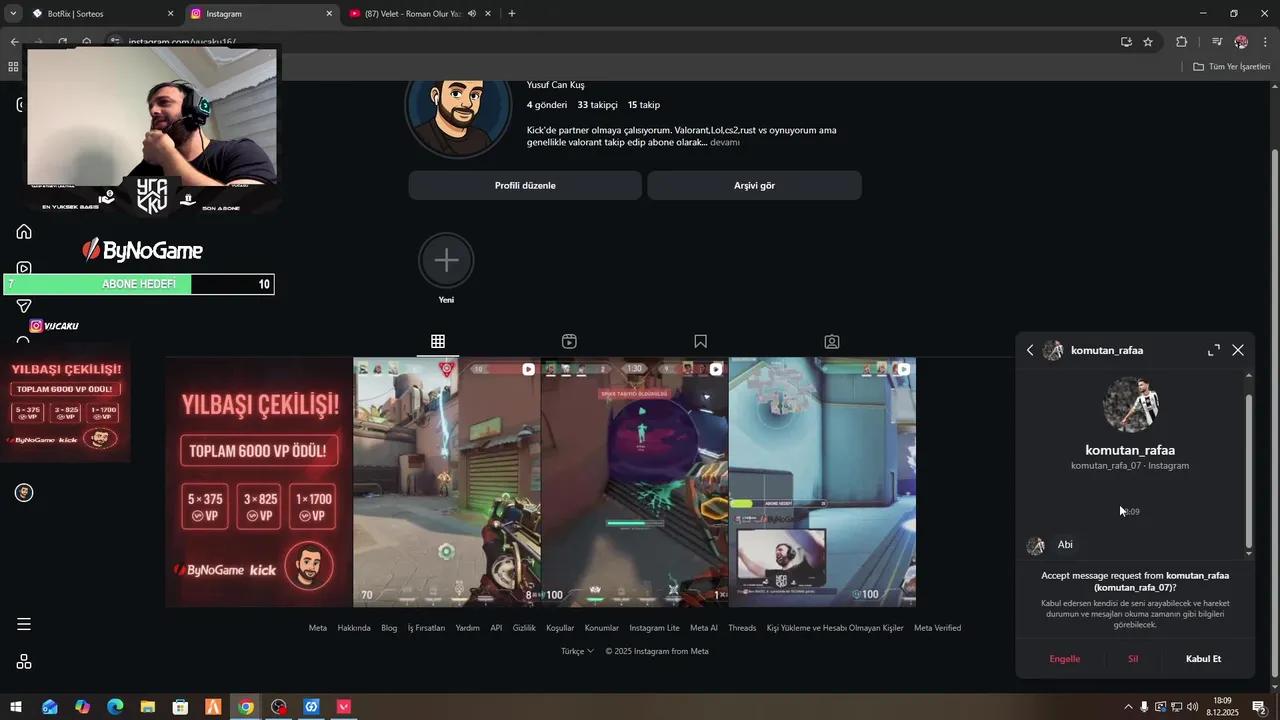Click the Profili düzenle button
The width and height of the screenshot is (1280, 720).
pos(525,185)
